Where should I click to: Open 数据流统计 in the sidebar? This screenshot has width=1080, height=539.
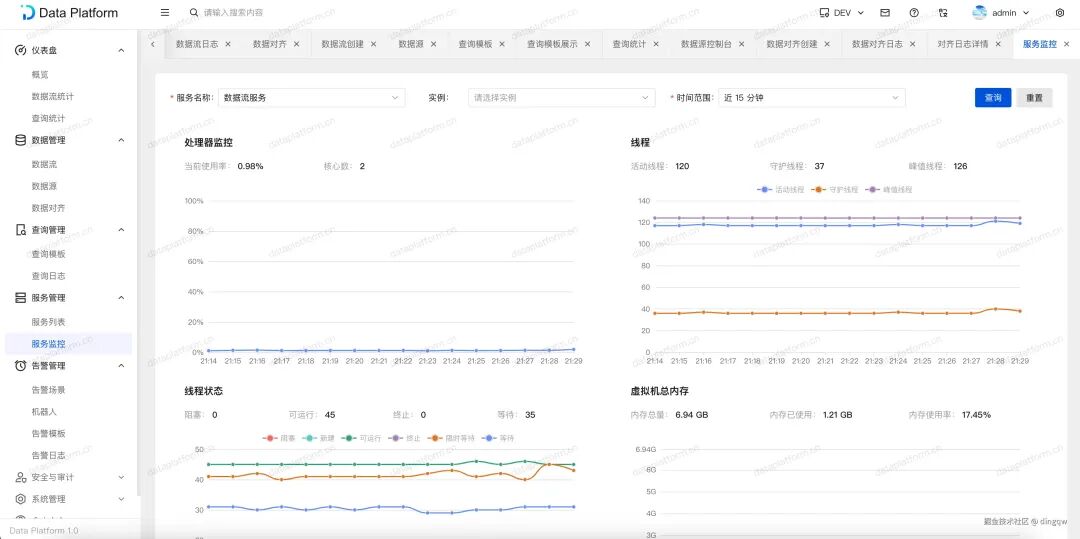click(52, 96)
